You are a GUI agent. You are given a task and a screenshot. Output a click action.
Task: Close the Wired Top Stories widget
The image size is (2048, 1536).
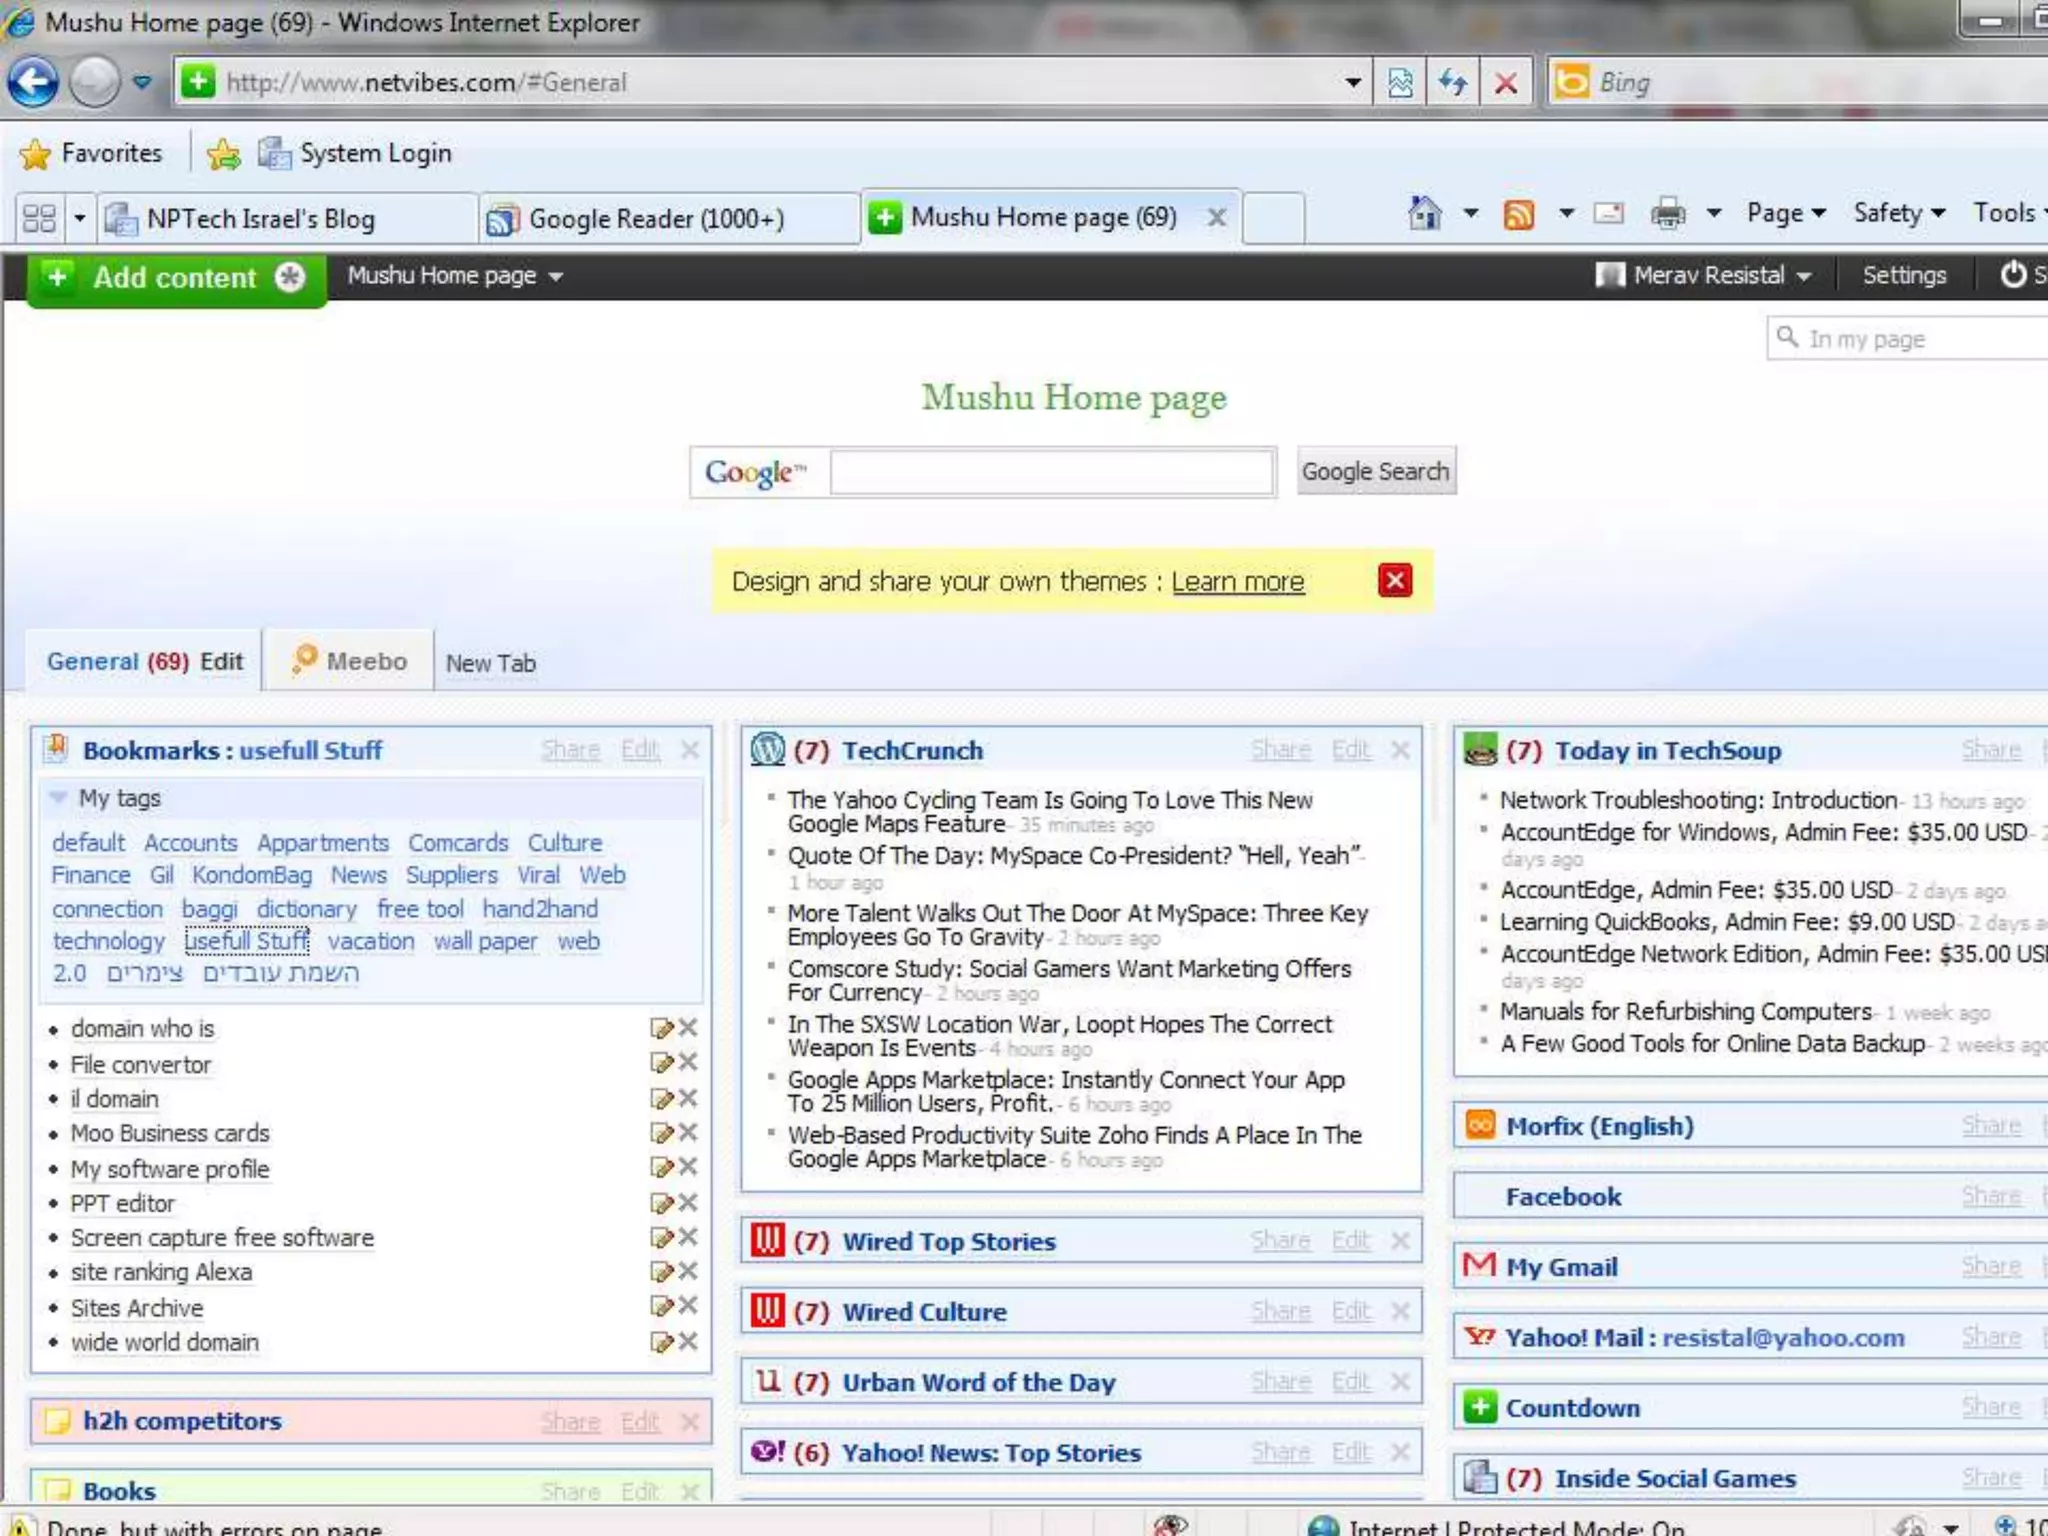1401,1241
